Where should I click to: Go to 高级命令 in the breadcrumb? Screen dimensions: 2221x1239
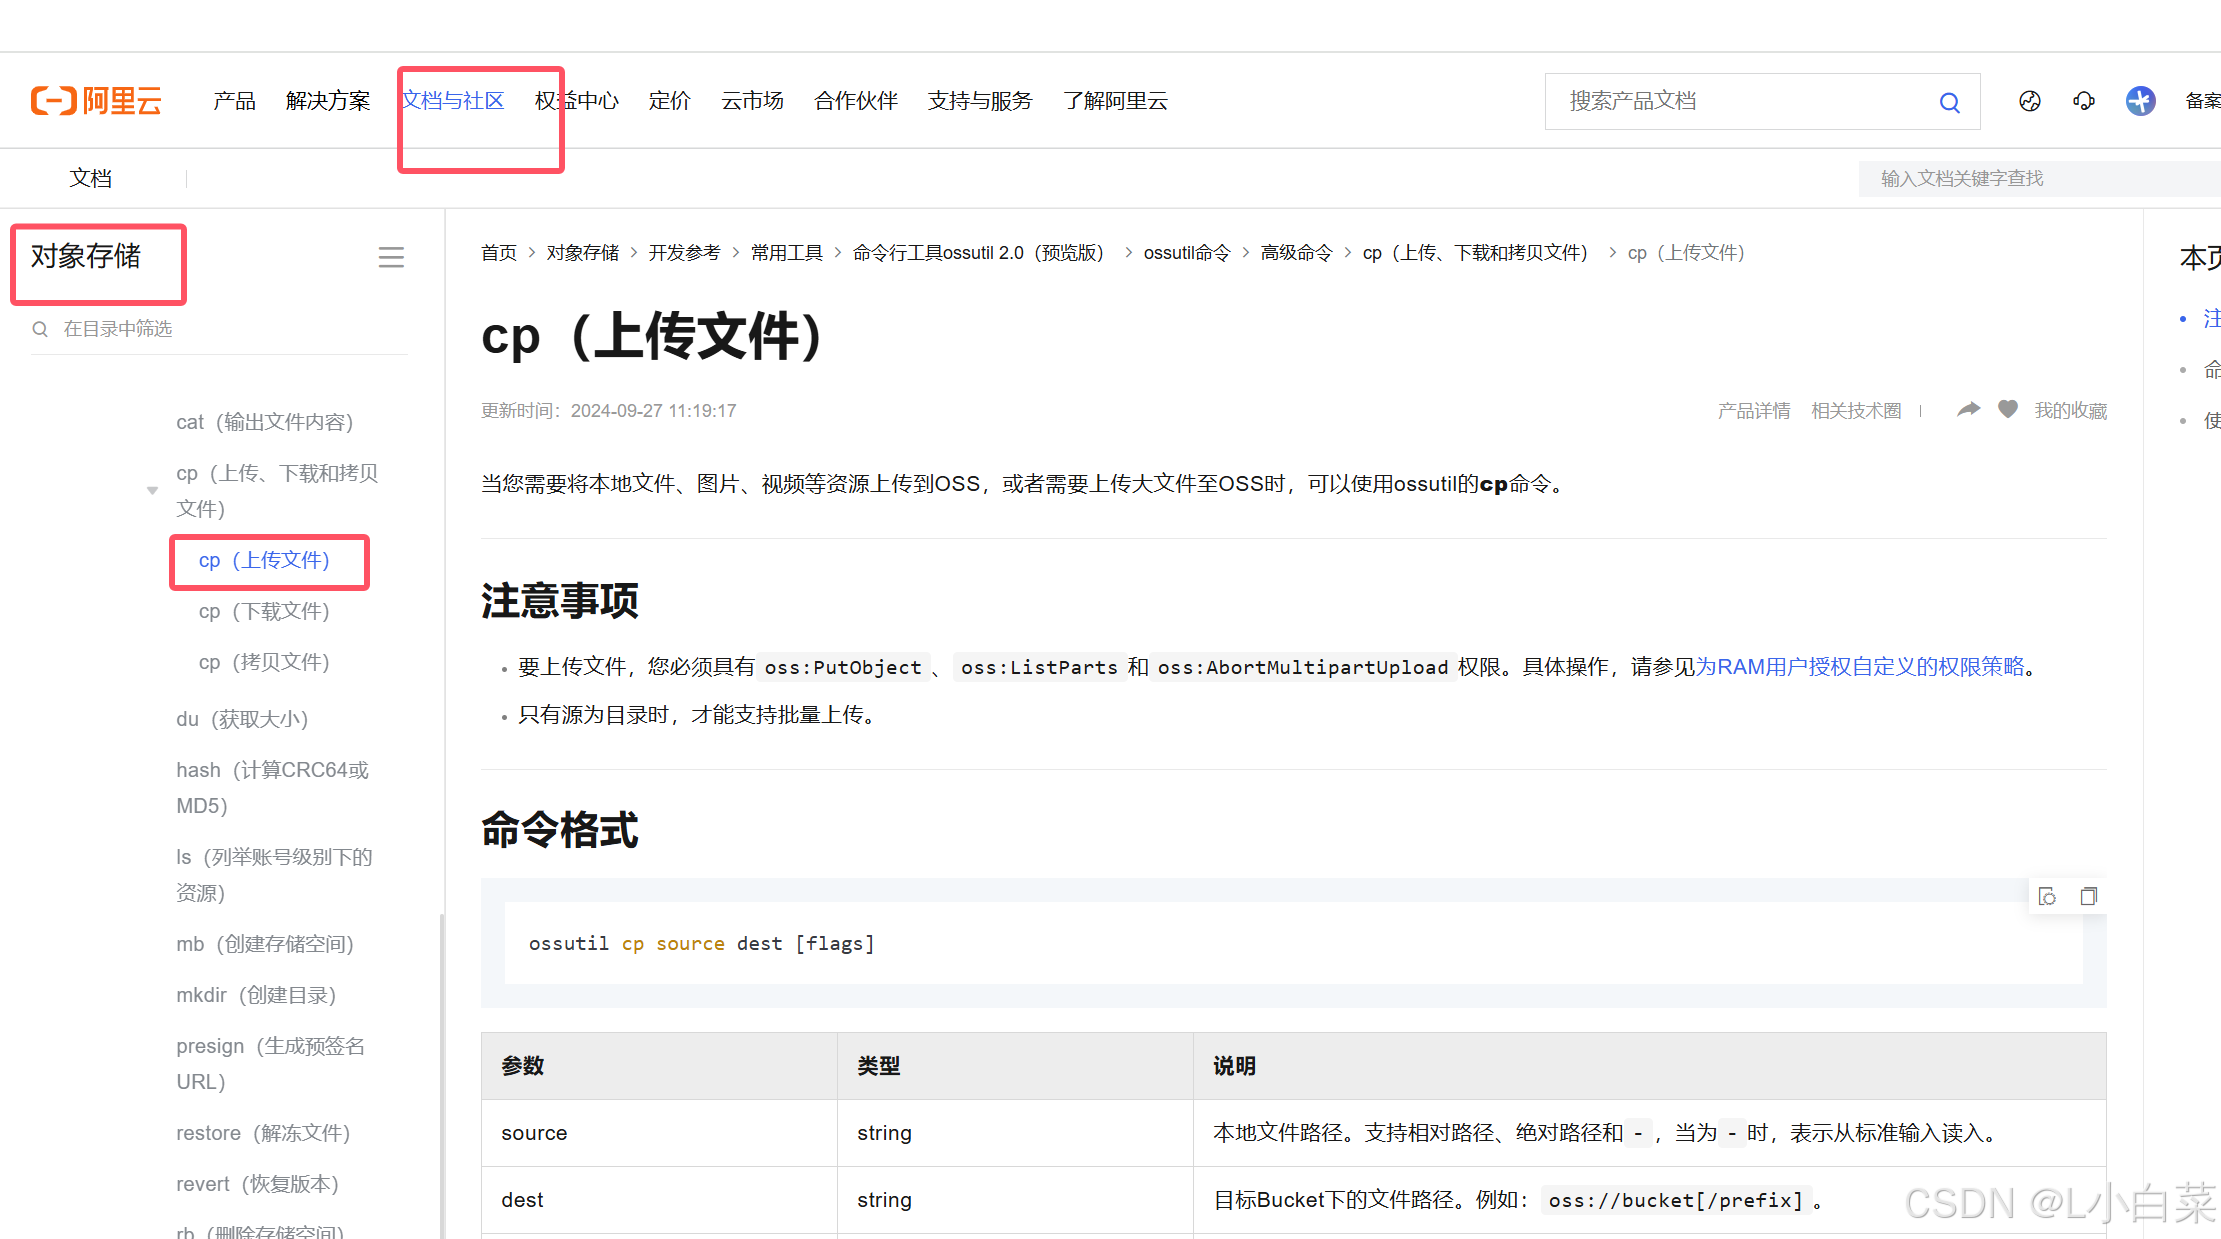1296,253
